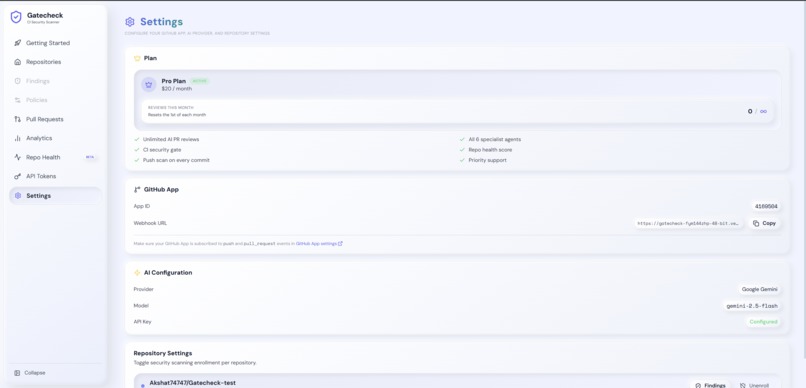Click the All 6 specialist agents feature
The height and width of the screenshot is (388, 806).
pos(494,139)
